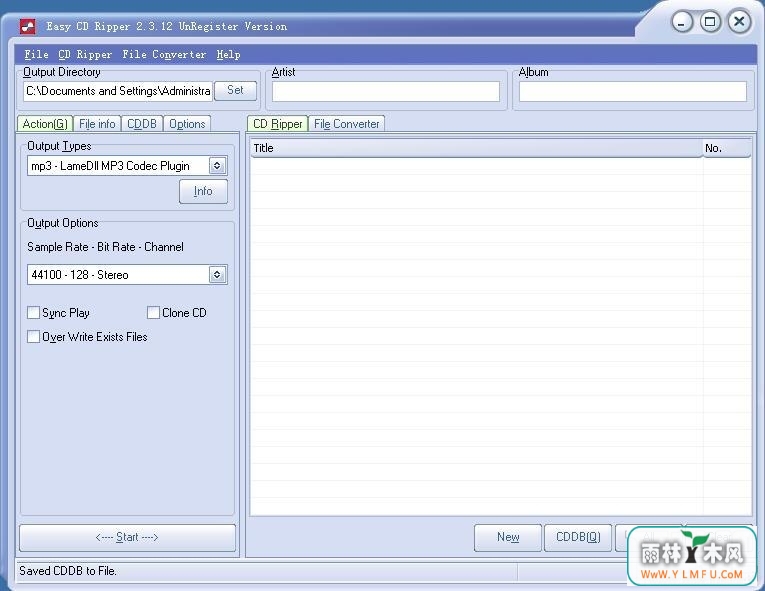Minimize the Easy CD Ripper window
Screen dimensions: 765x591
pyautogui.click(x=682, y=22)
